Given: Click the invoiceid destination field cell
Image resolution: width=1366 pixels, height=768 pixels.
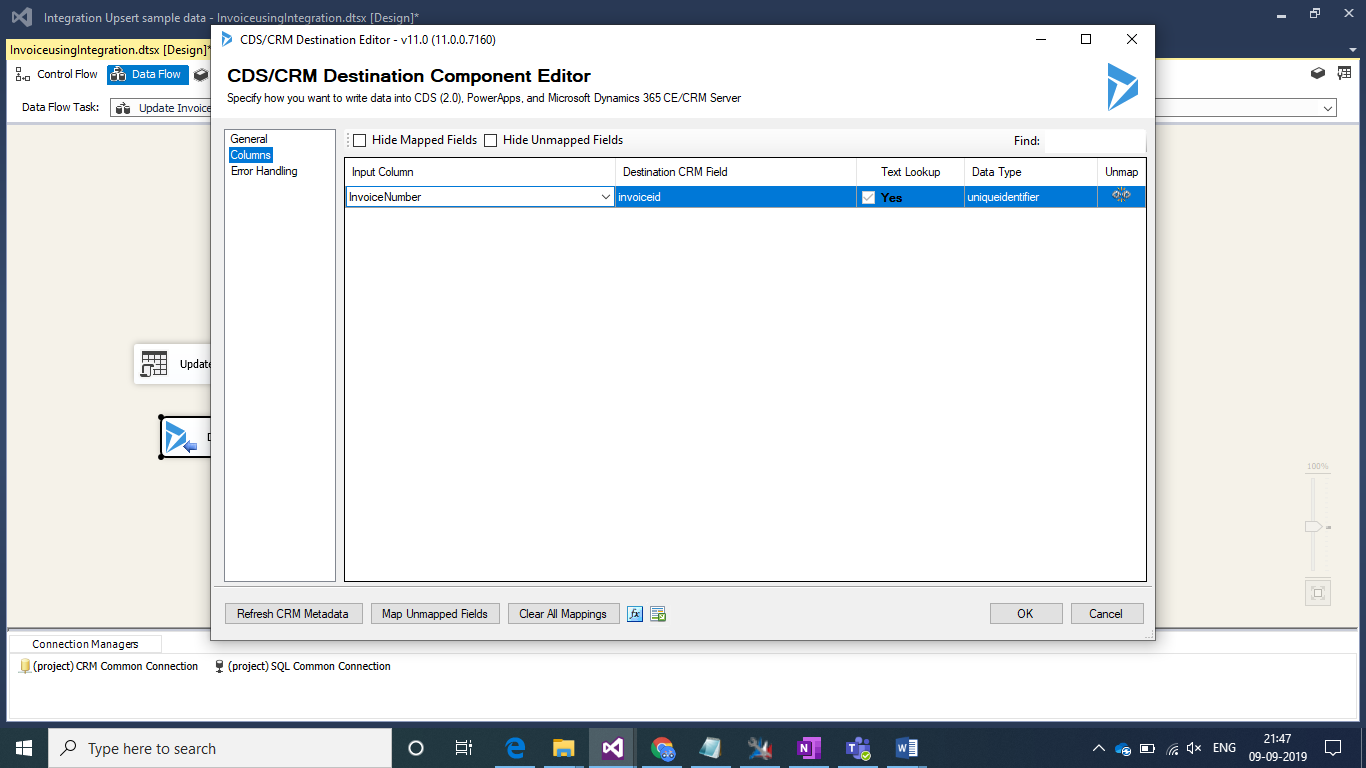Looking at the screenshot, I should click(736, 197).
